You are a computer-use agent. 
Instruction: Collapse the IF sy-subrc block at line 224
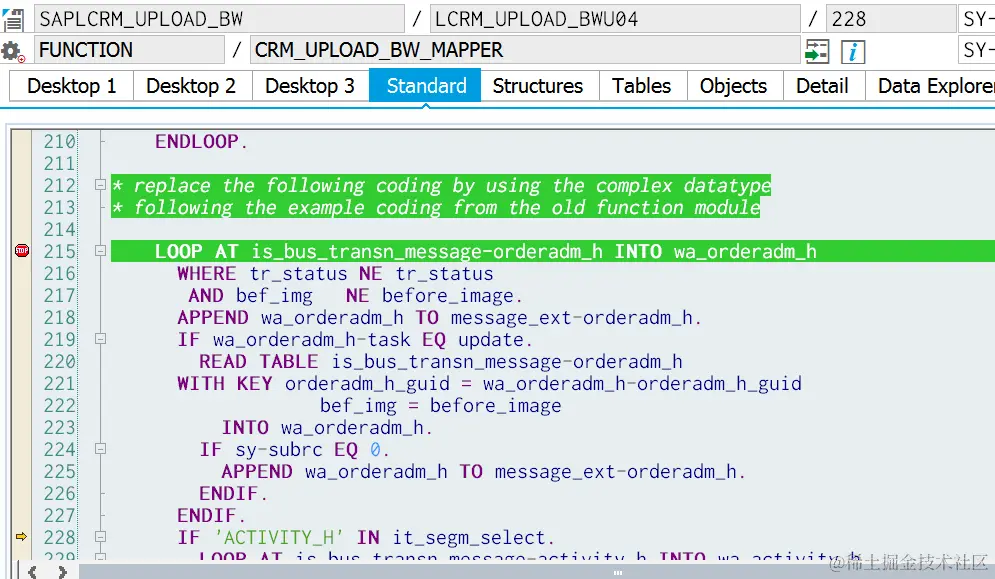pyautogui.click(x=100, y=449)
